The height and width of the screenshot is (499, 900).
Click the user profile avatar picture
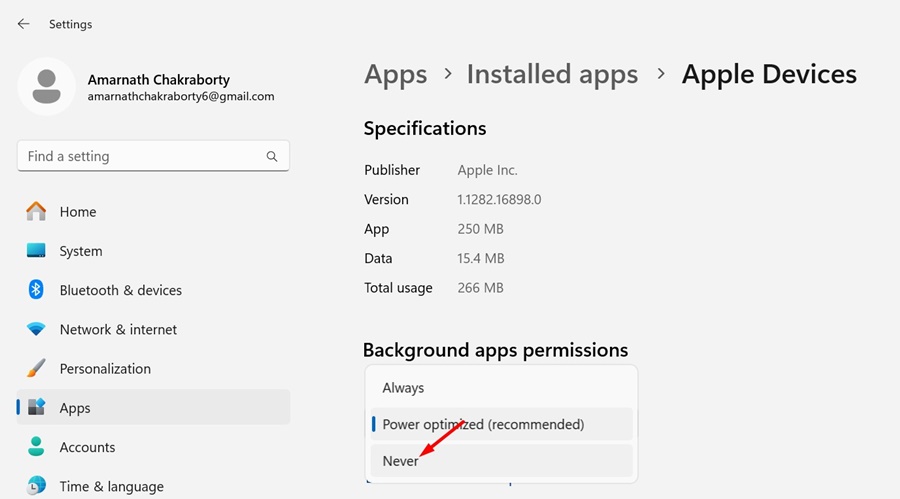click(x=46, y=87)
